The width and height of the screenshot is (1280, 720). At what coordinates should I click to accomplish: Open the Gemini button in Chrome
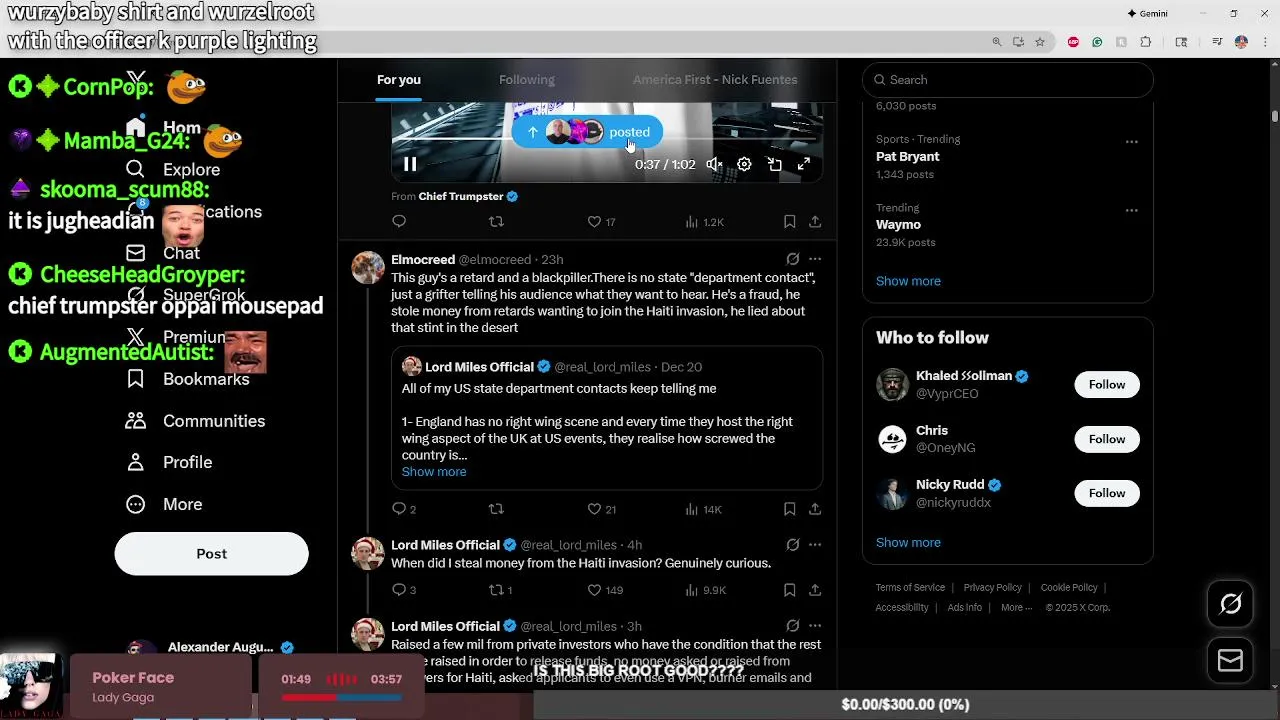pyautogui.click(x=1148, y=14)
